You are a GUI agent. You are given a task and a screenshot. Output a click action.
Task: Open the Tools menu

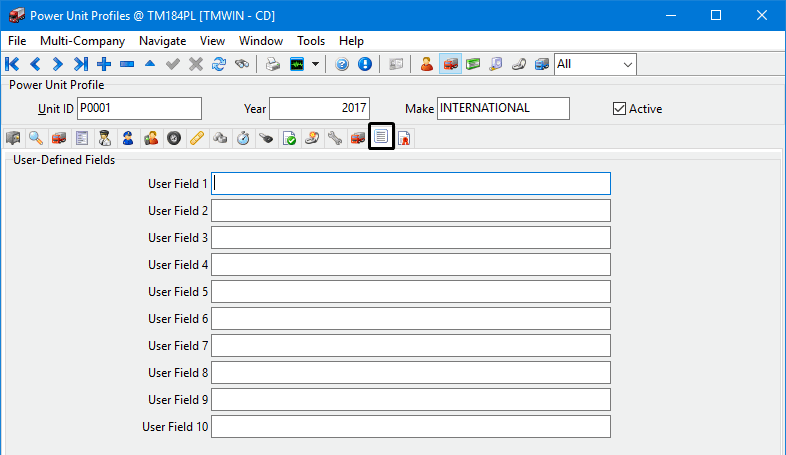(x=311, y=41)
